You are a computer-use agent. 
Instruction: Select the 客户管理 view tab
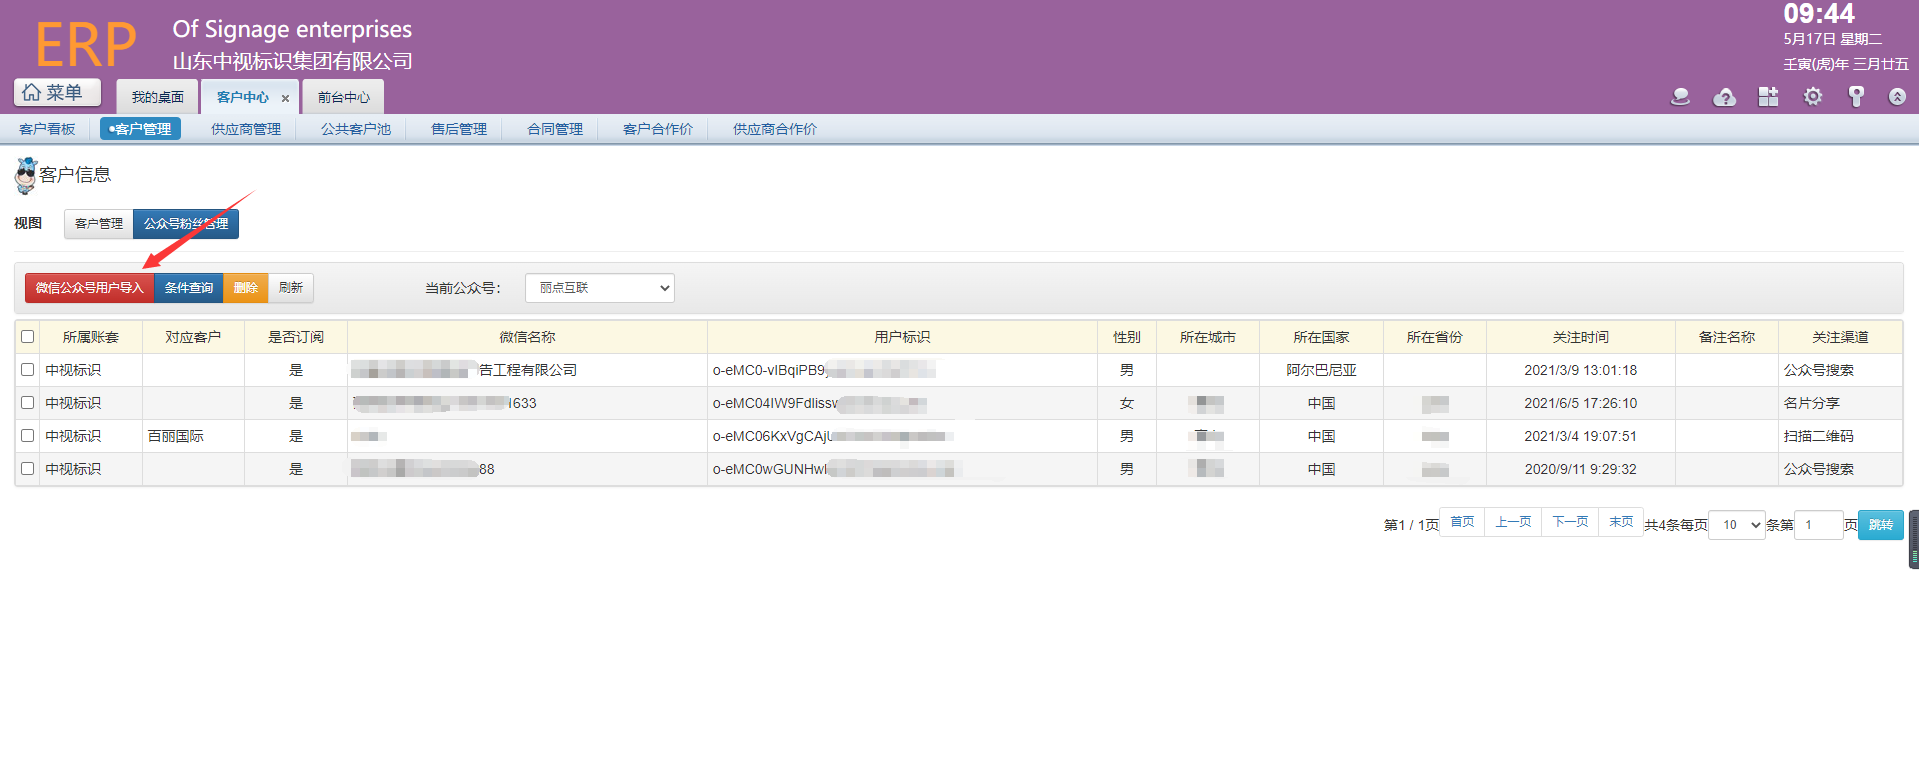tap(99, 224)
